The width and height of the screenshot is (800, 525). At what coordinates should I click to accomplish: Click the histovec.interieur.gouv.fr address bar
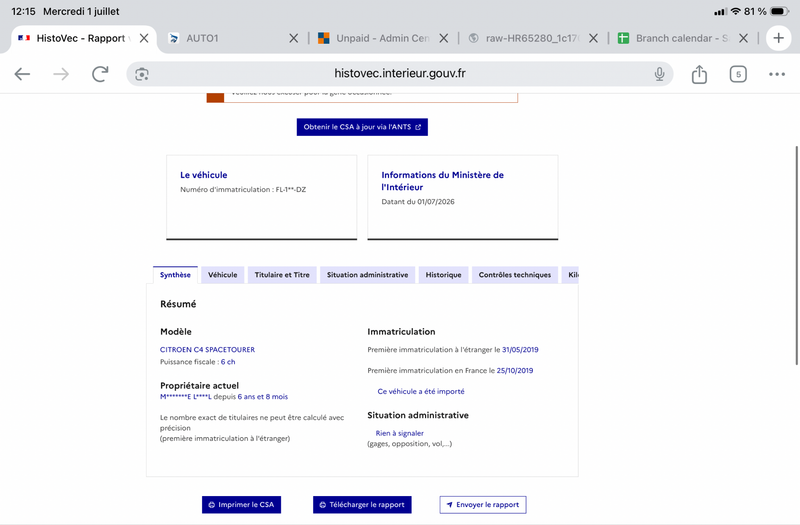[x=399, y=73]
